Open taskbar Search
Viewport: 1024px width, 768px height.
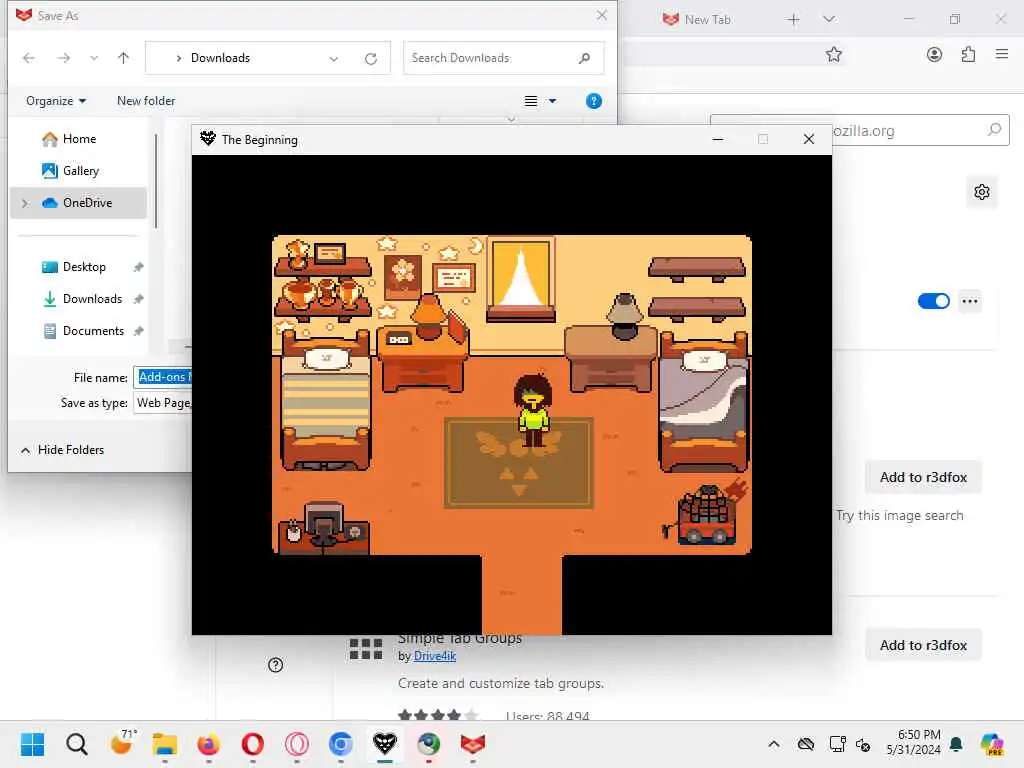coord(76,744)
